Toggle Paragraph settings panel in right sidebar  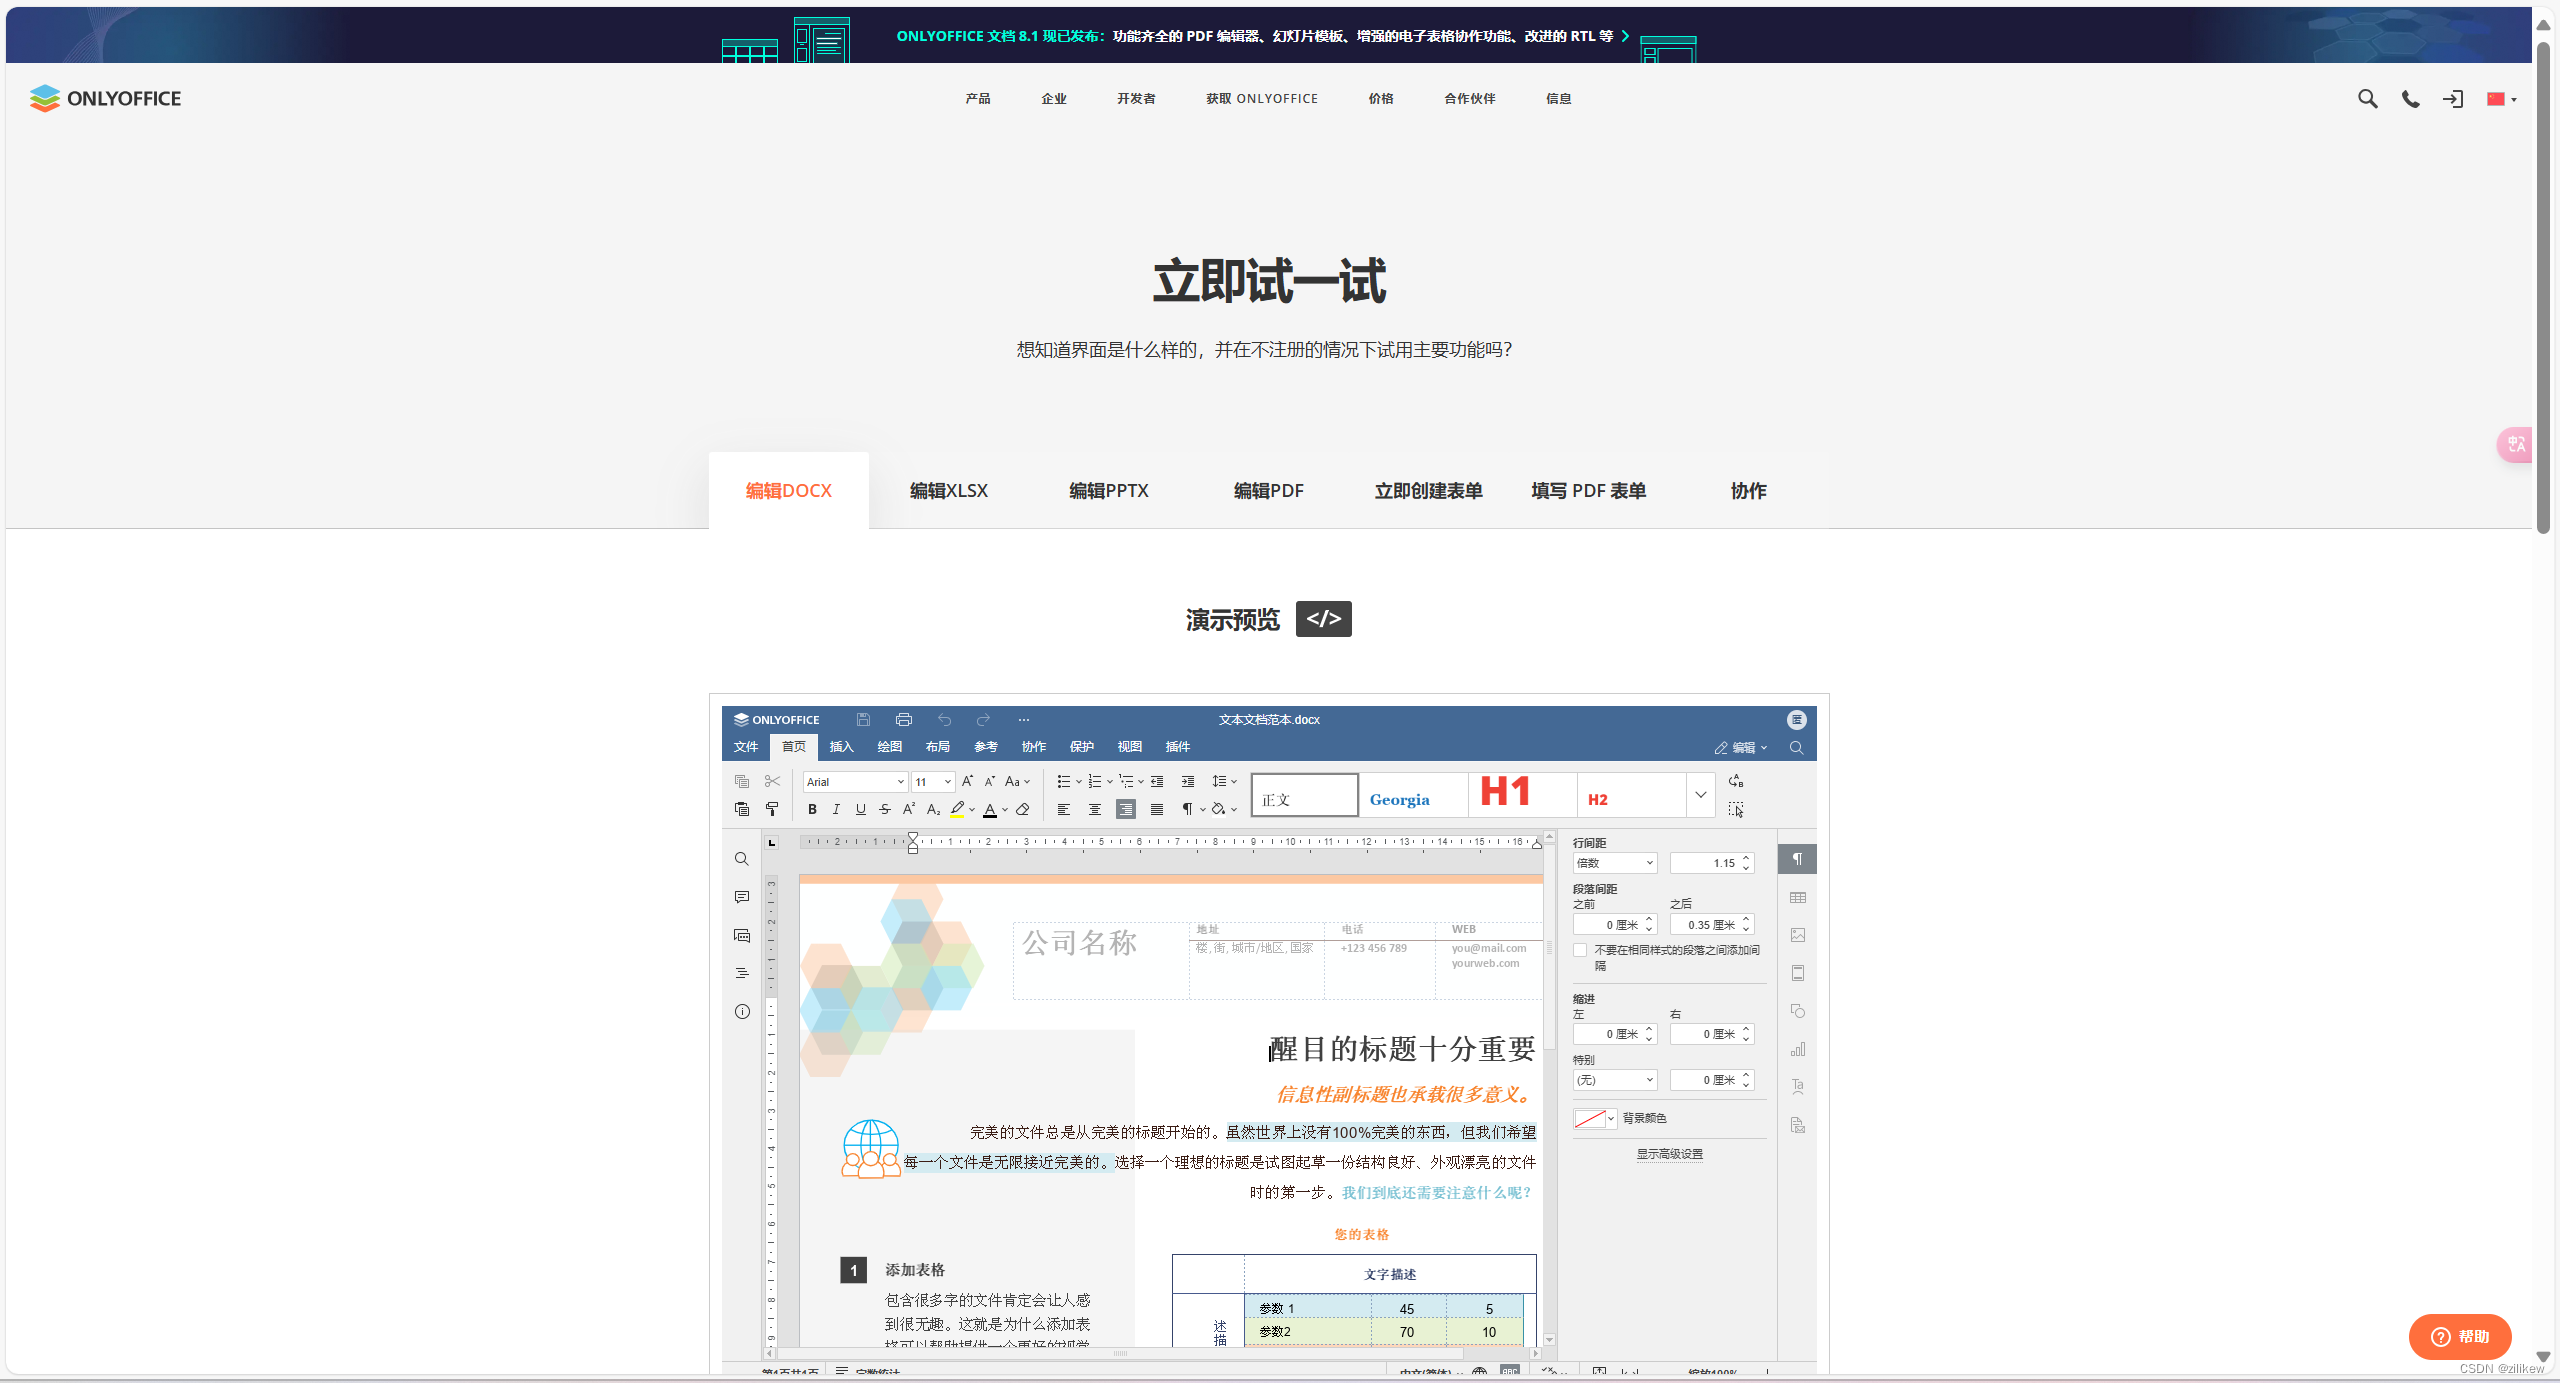click(x=1797, y=859)
